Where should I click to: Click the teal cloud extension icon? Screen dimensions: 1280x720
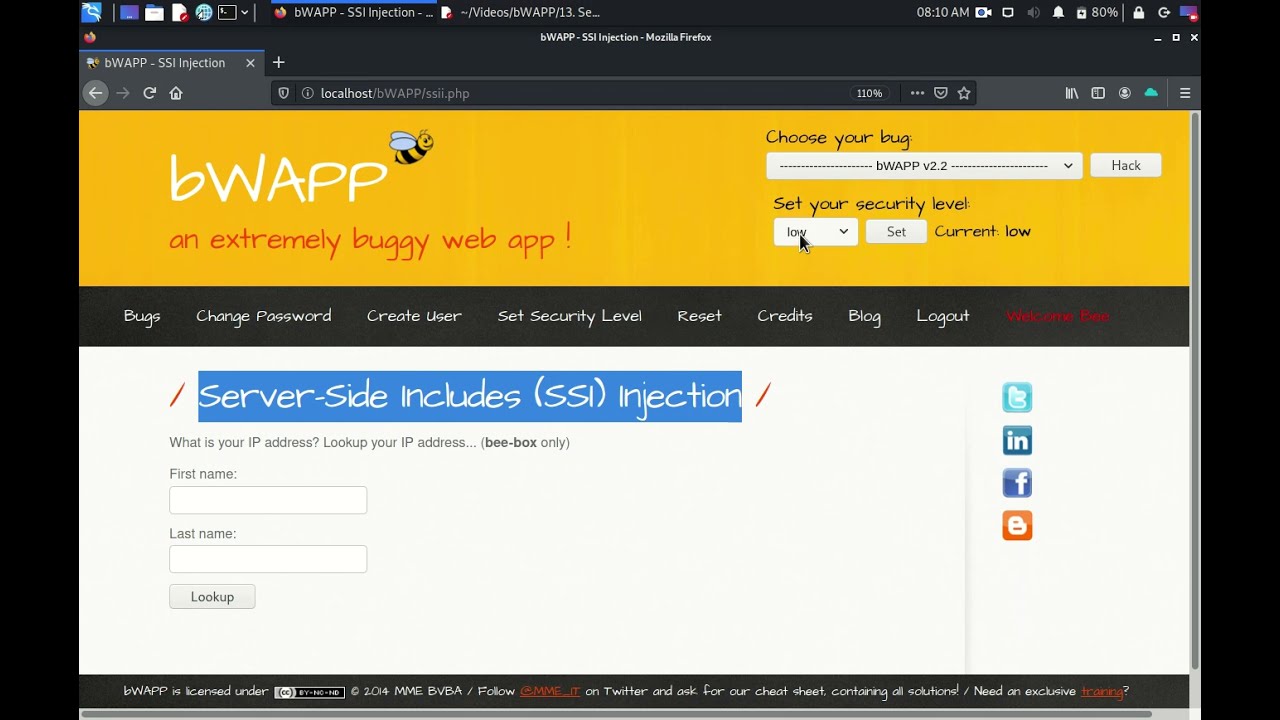pyautogui.click(x=1151, y=93)
